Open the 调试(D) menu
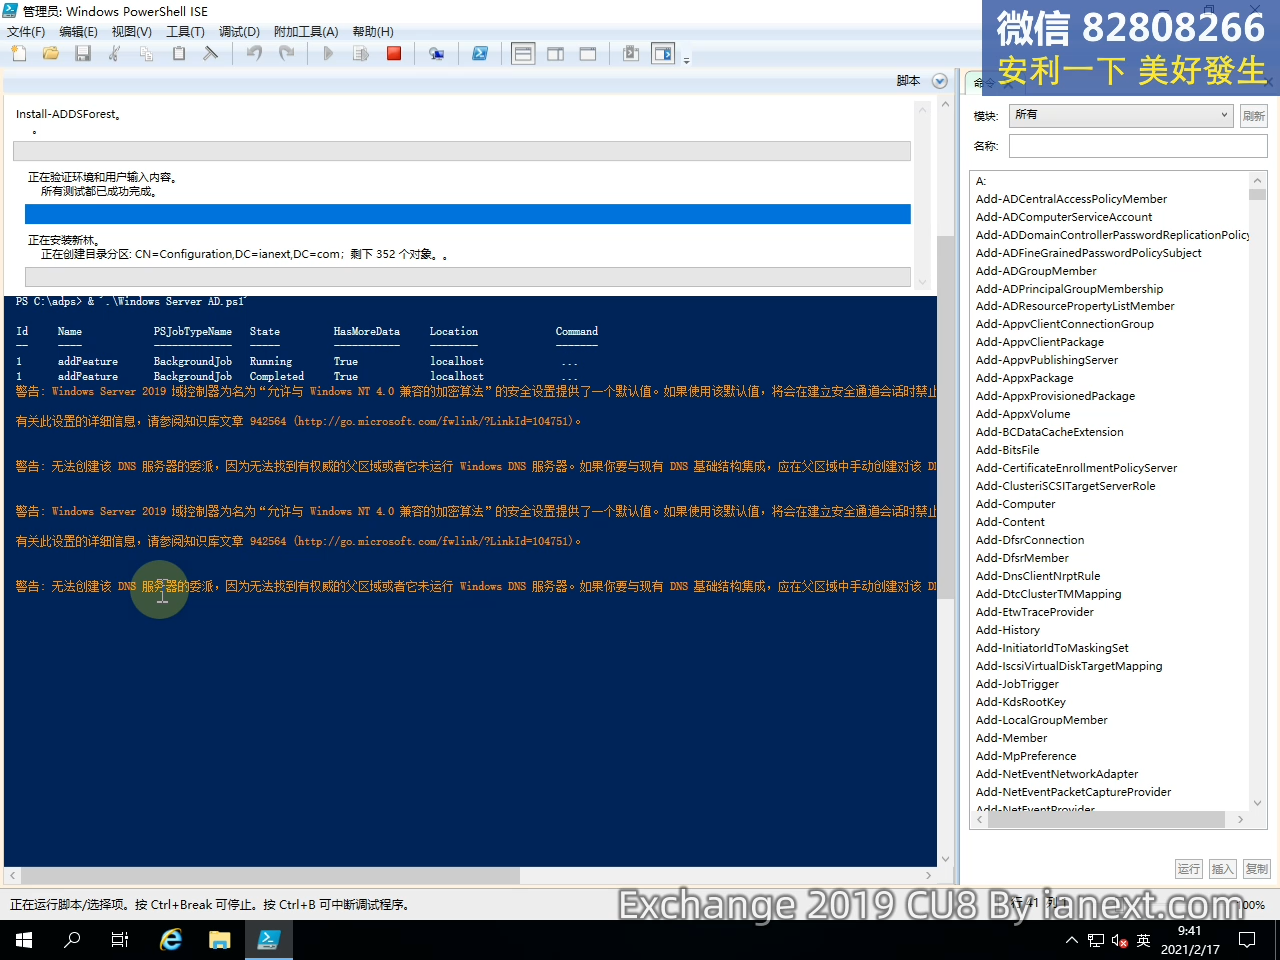Image resolution: width=1280 pixels, height=960 pixels. coord(239,32)
